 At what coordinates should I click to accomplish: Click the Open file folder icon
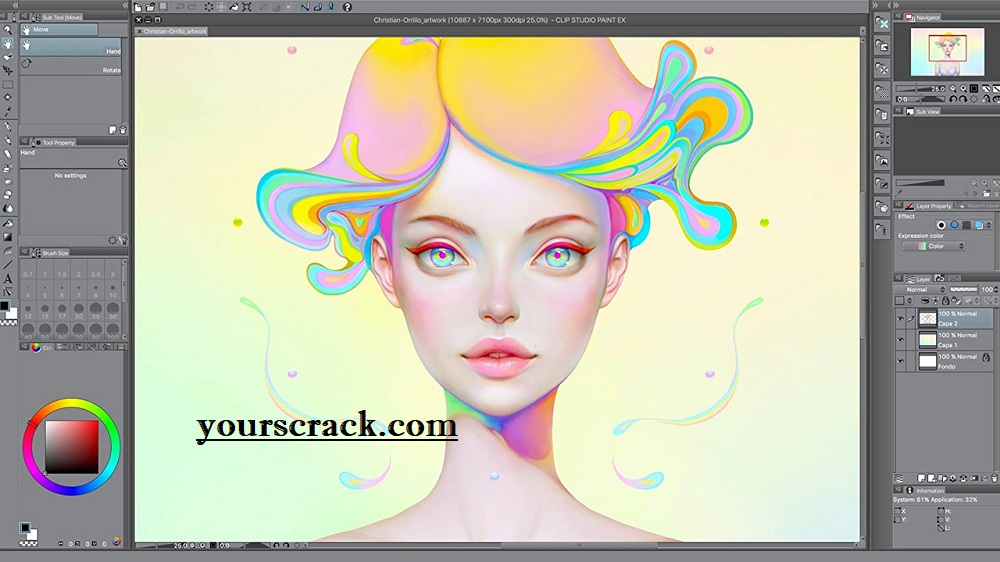(x=150, y=7)
